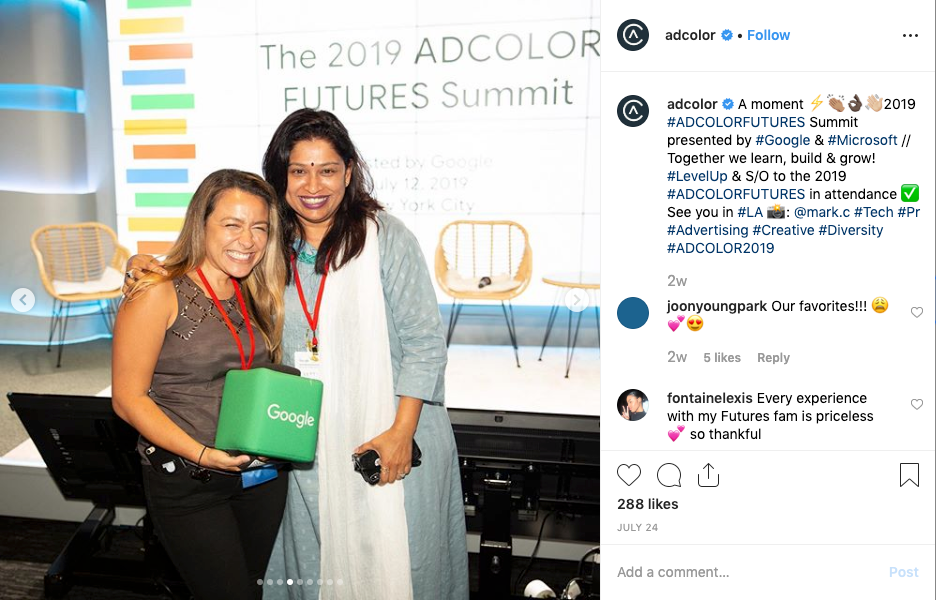Like fontainelexis's comment heart

(x=916, y=404)
